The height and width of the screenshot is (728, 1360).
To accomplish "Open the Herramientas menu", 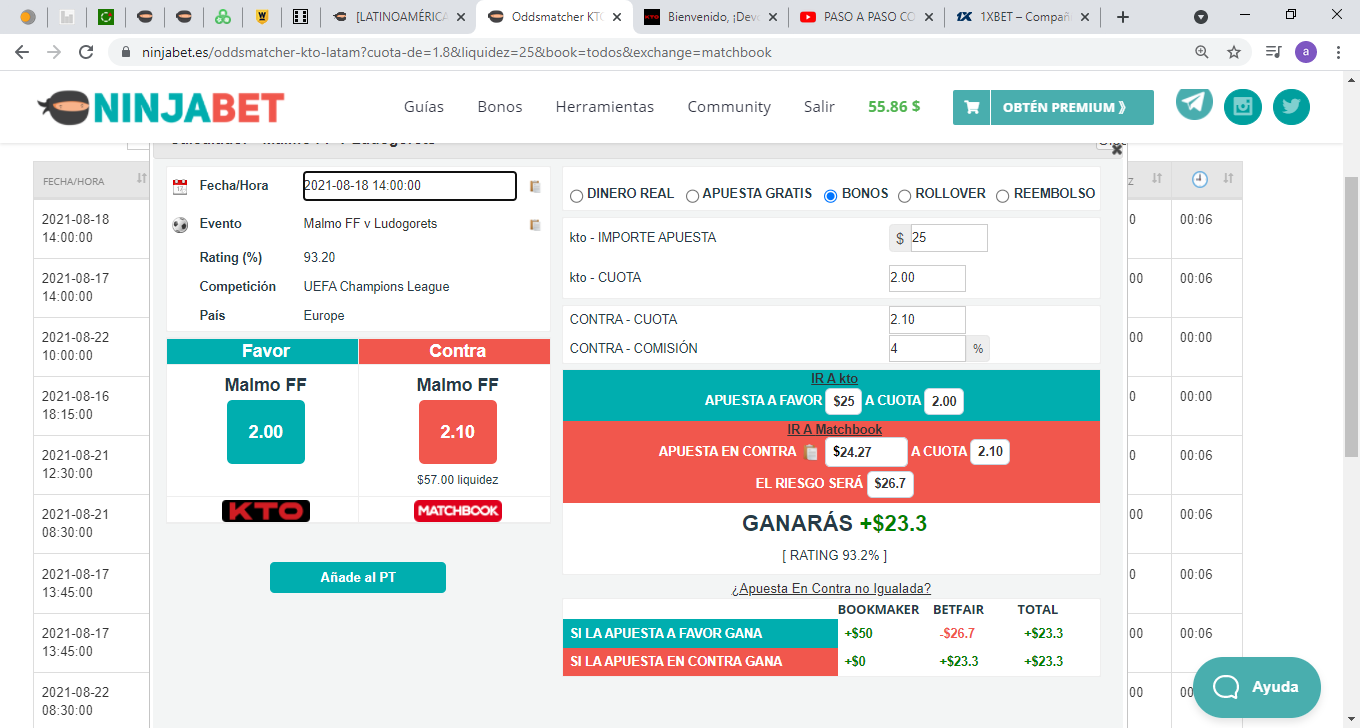I will tap(605, 107).
